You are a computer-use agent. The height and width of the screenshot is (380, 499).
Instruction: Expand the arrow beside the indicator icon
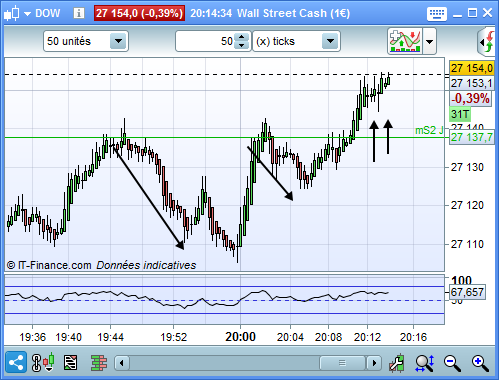(x=430, y=41)
